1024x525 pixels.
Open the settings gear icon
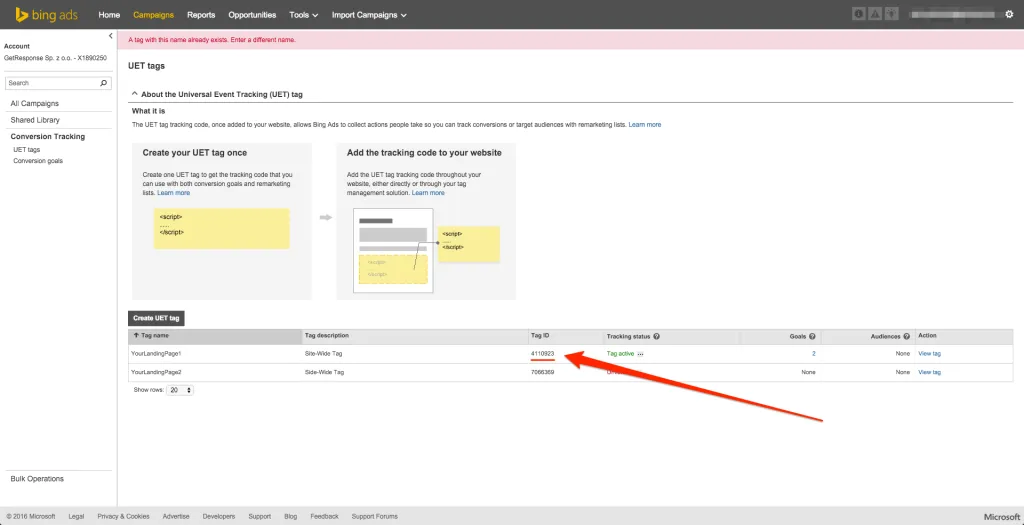[1009, 14]
